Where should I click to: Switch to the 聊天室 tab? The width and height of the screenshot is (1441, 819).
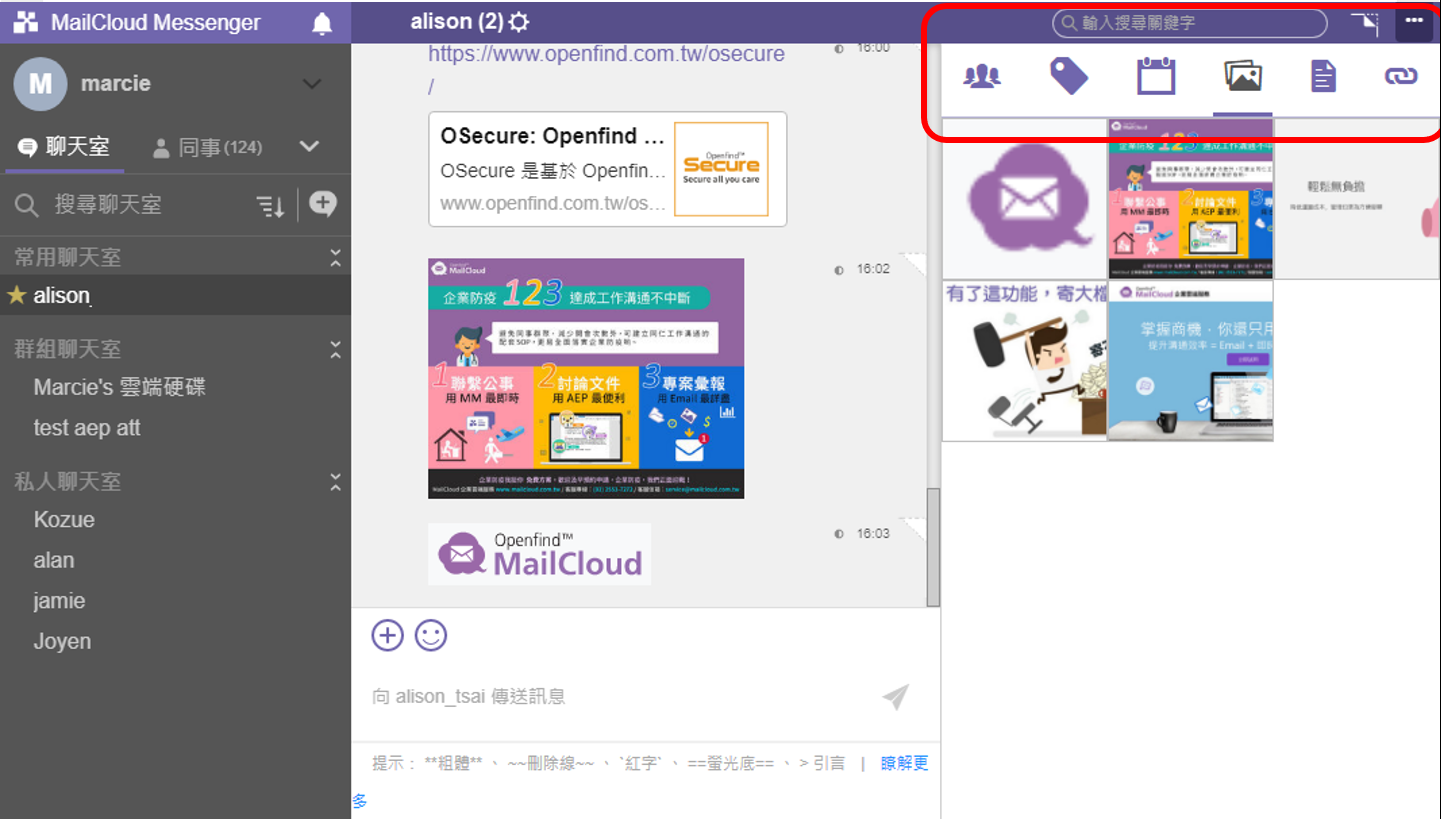coord(64,148)
